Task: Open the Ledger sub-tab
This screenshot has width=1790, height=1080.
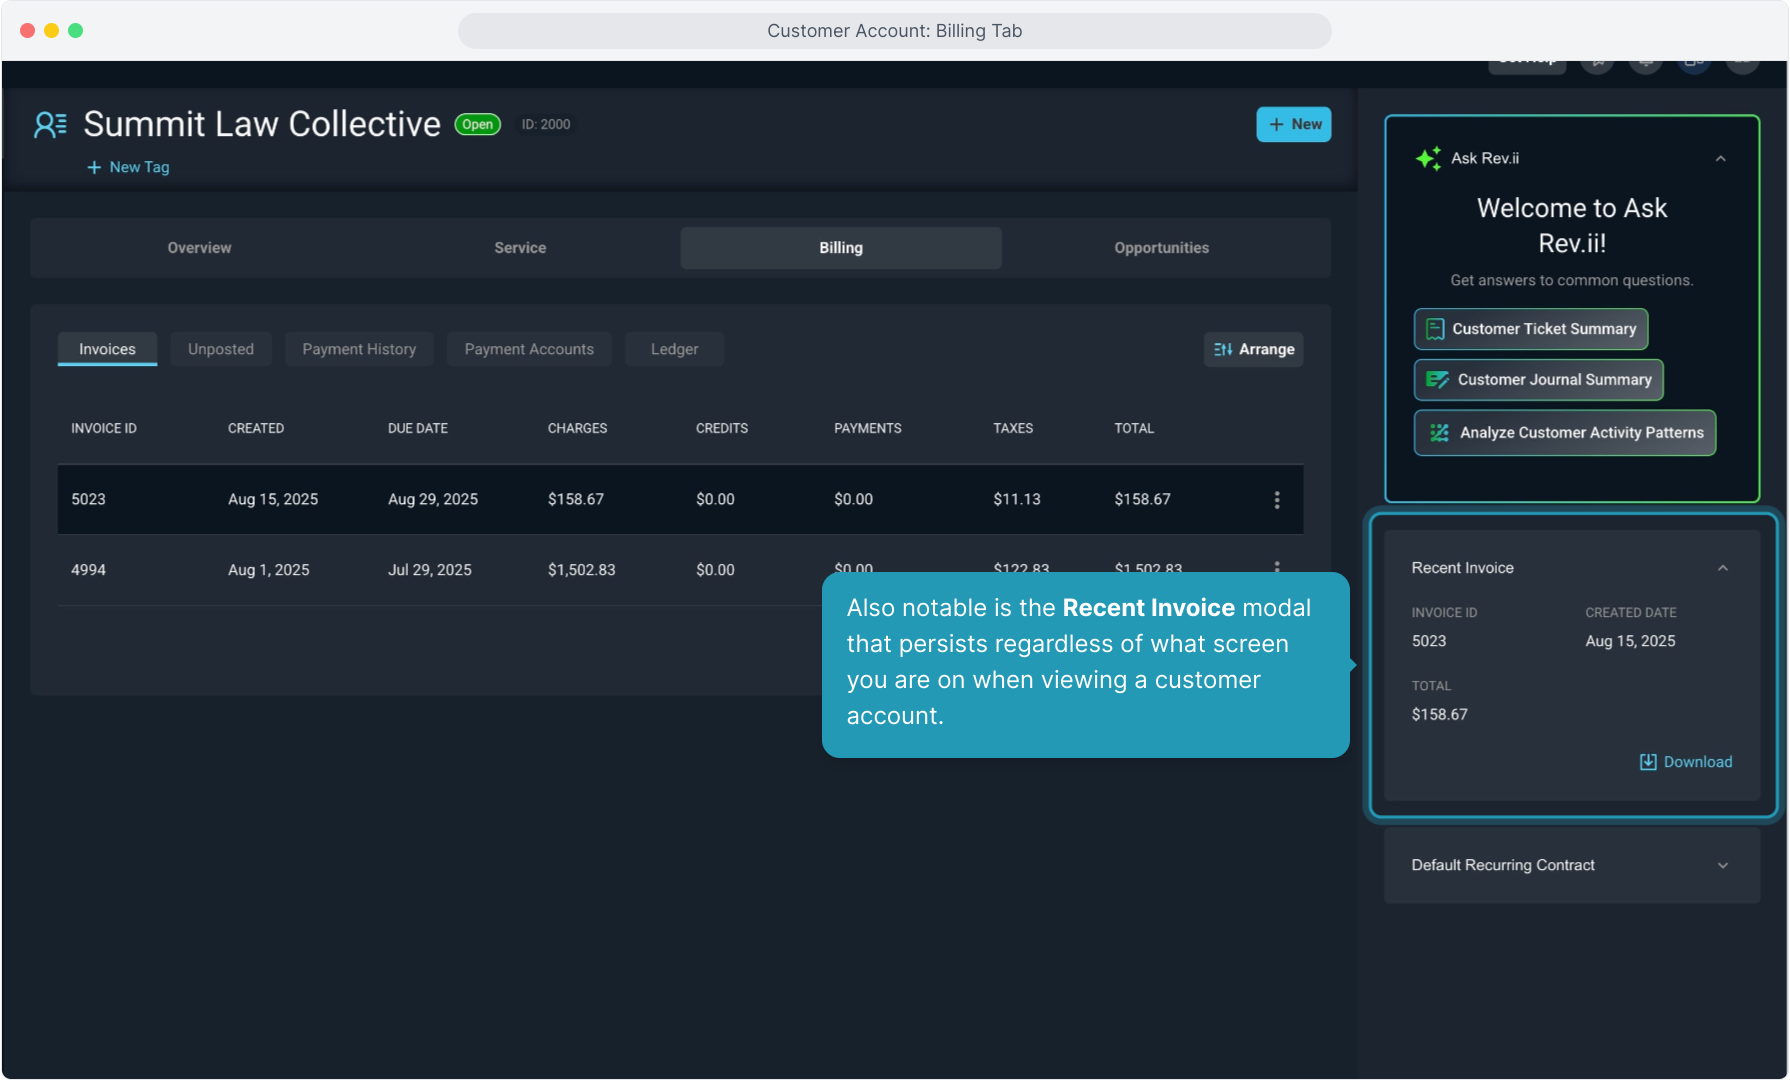Action: [674, 349]
